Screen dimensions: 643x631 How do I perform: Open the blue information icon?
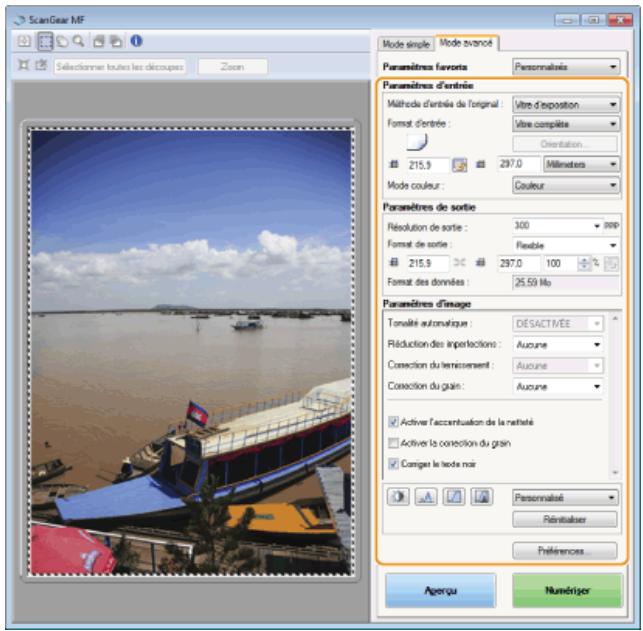pos(136,41)
